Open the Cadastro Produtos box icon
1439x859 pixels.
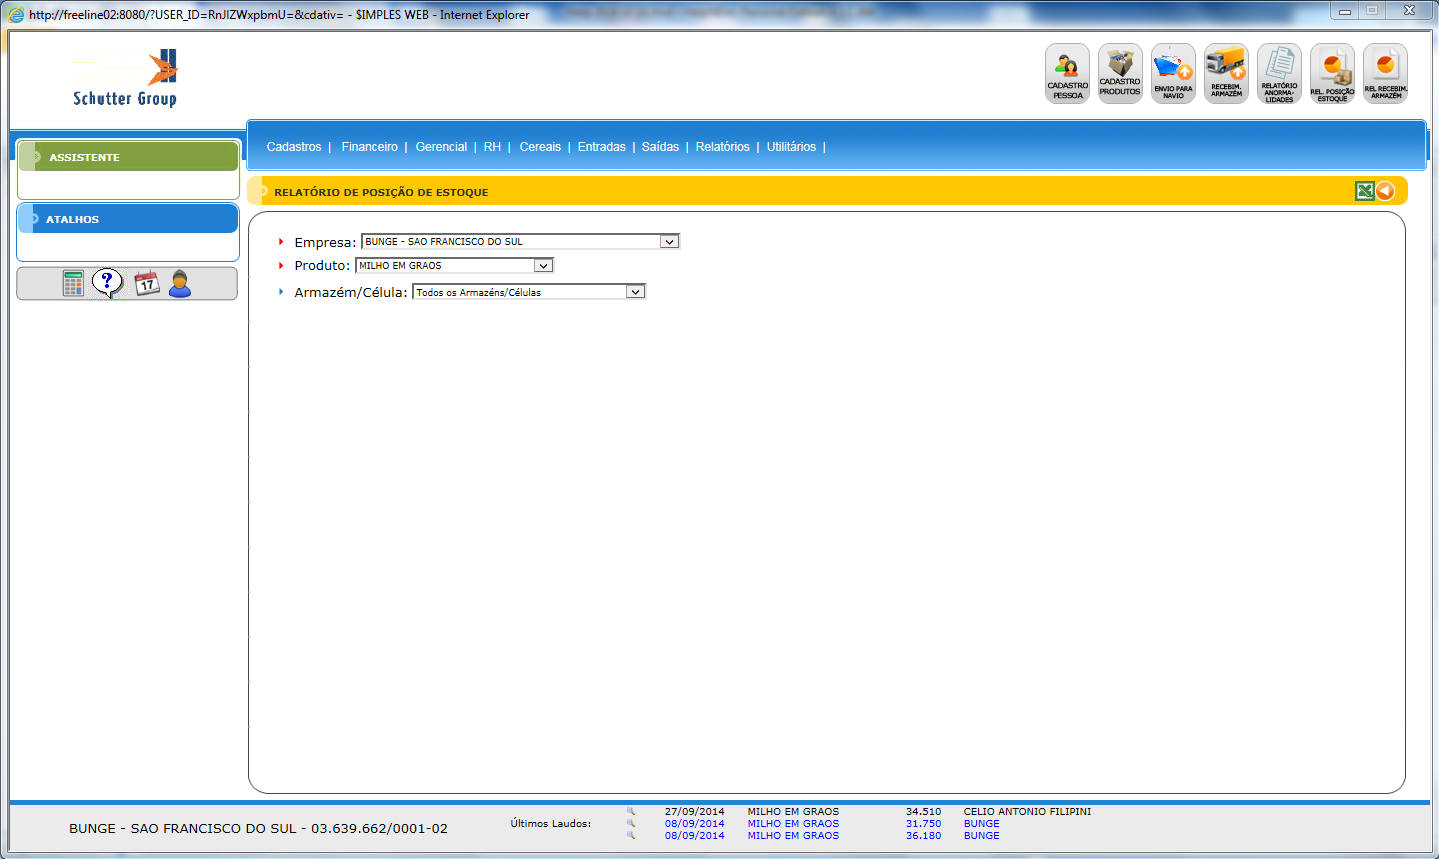tap(1120, 73)
